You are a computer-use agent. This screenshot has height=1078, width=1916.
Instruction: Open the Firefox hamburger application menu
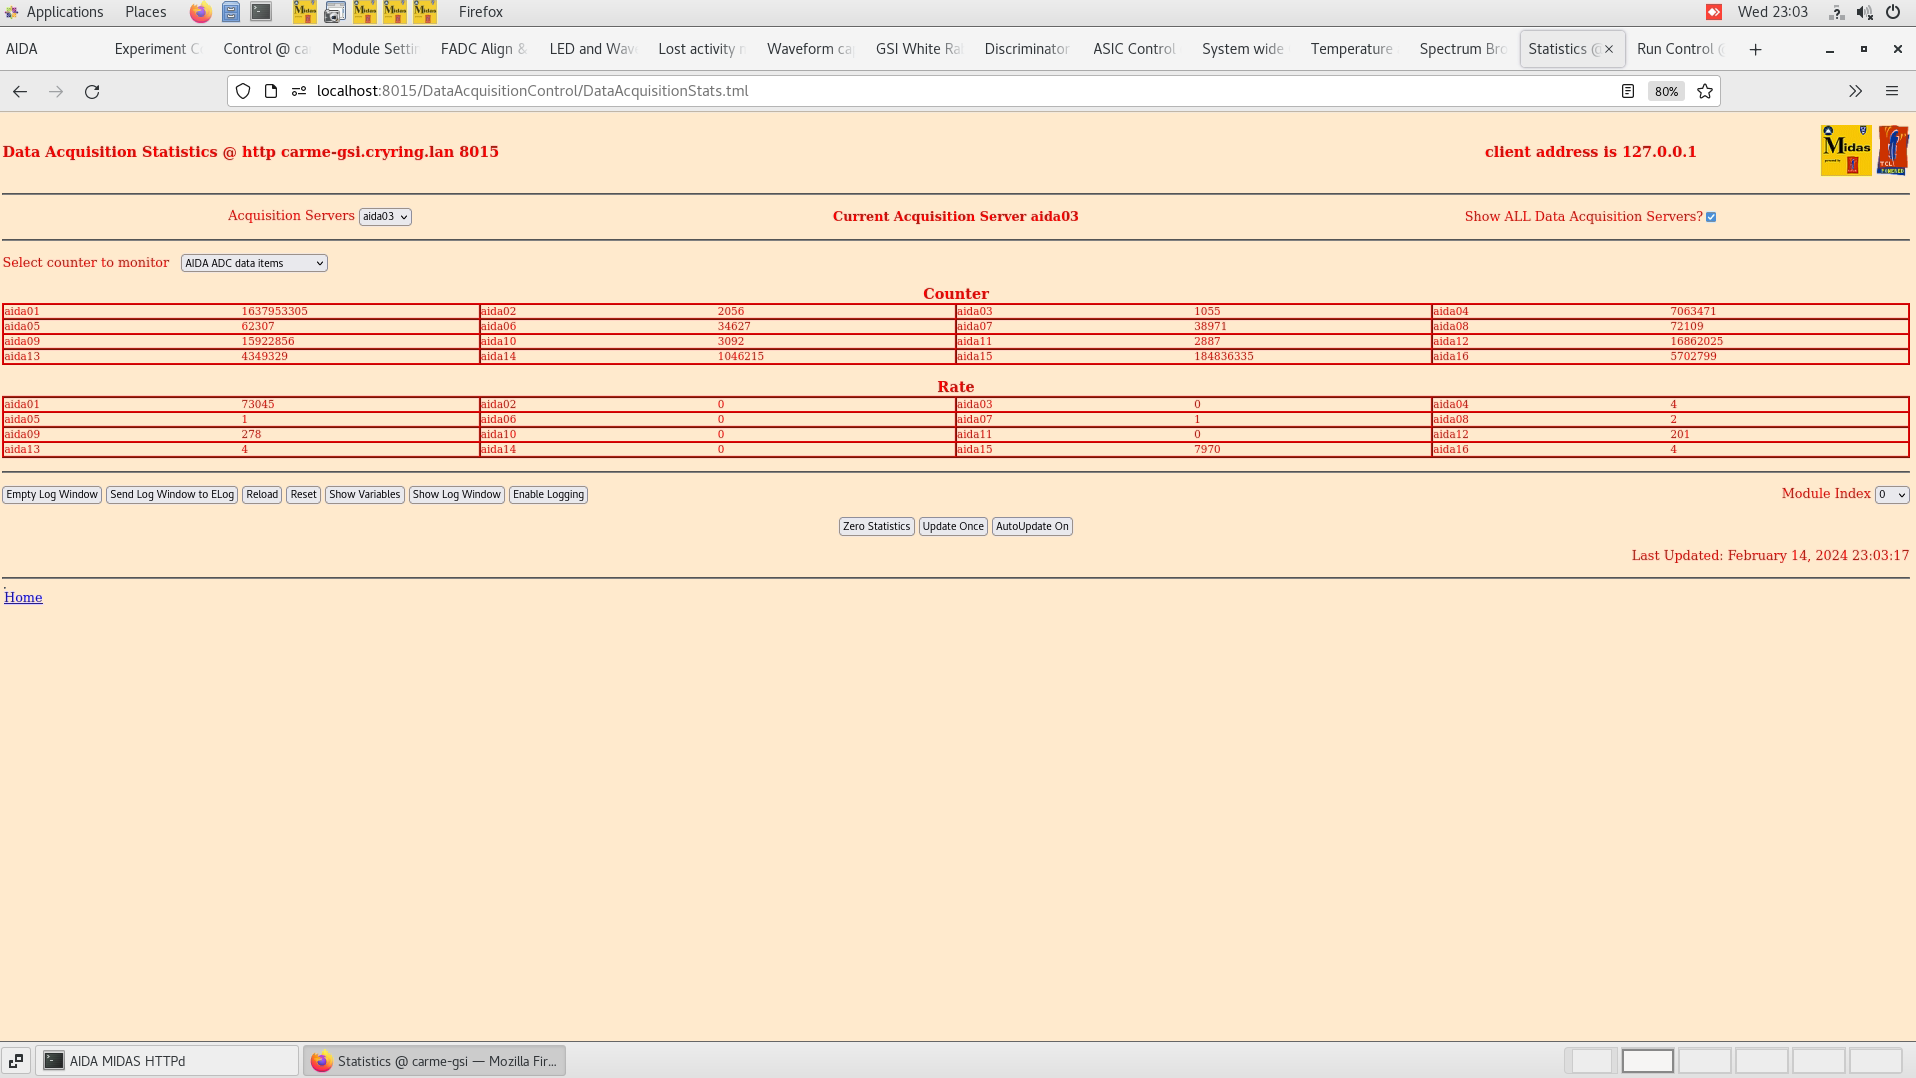pos(1891,91)
